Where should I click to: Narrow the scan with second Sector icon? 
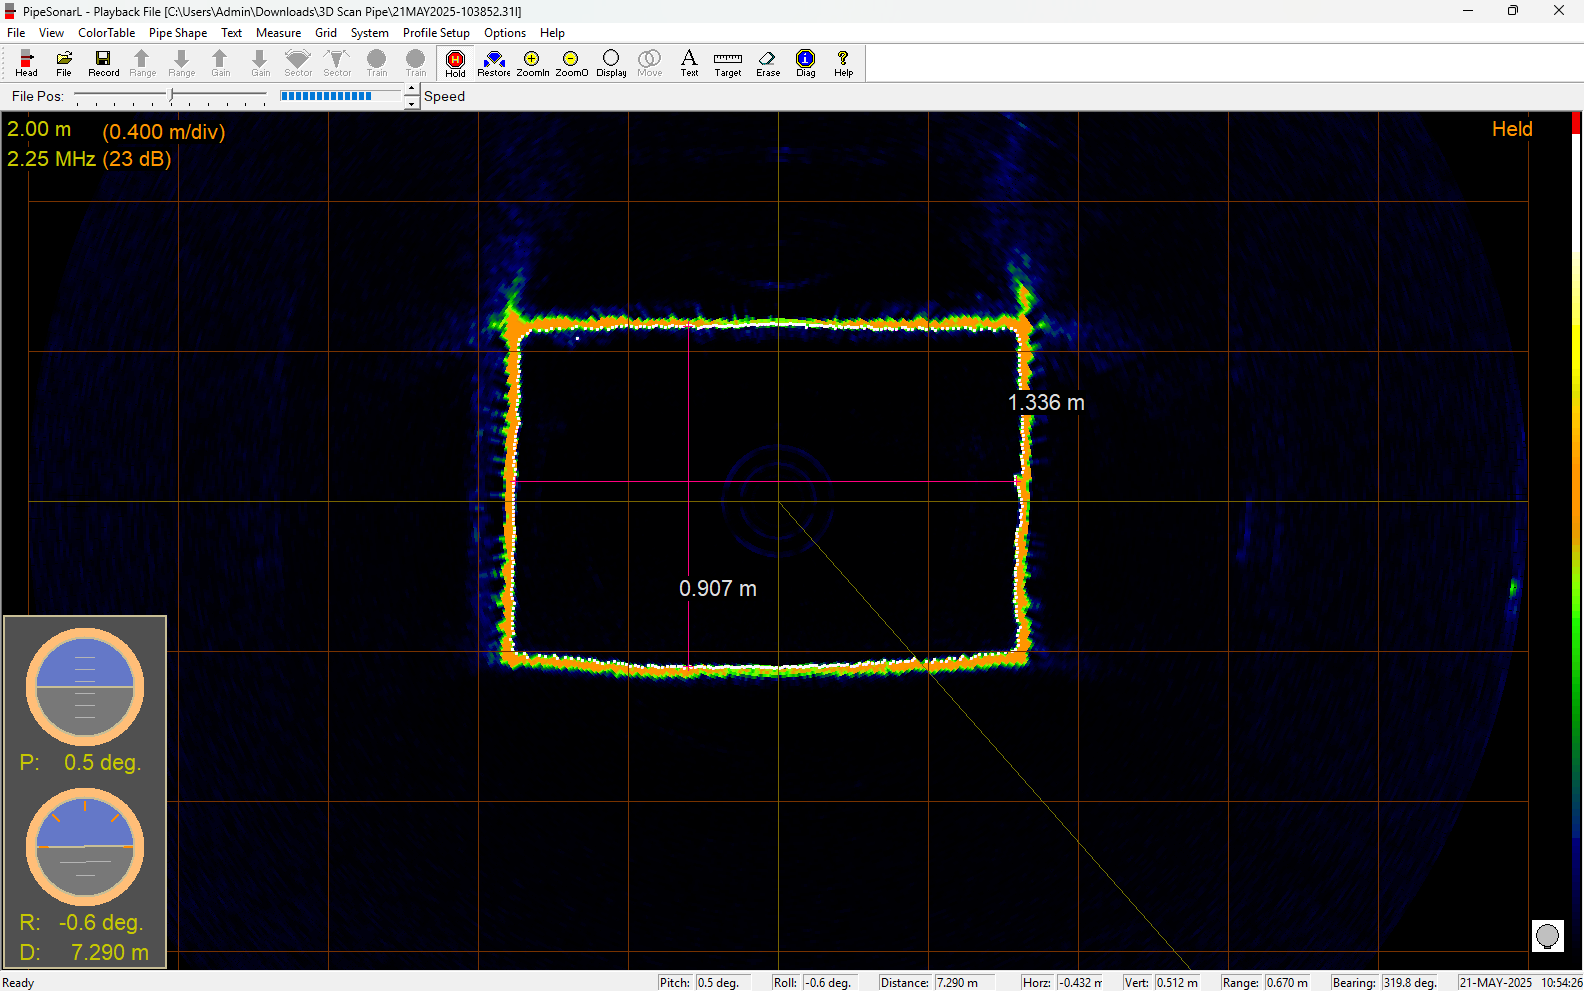337,63
